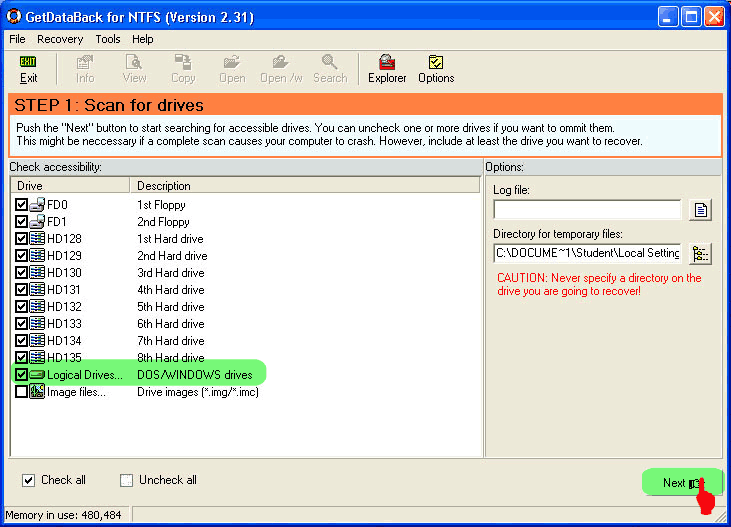Sort by the Drive column header

pyautogui.click(x=70, y=186)
